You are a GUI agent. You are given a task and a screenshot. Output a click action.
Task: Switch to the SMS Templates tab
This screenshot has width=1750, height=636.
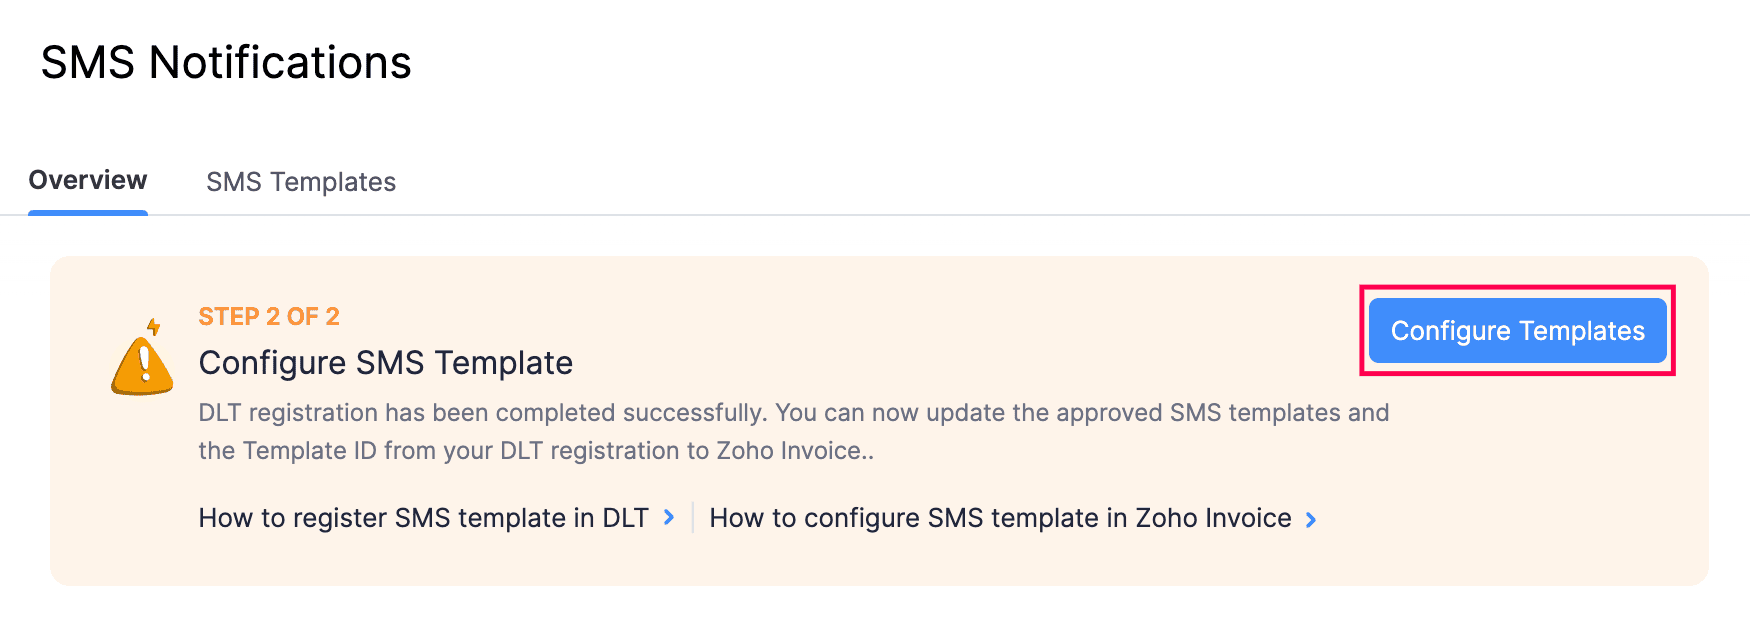300,182
